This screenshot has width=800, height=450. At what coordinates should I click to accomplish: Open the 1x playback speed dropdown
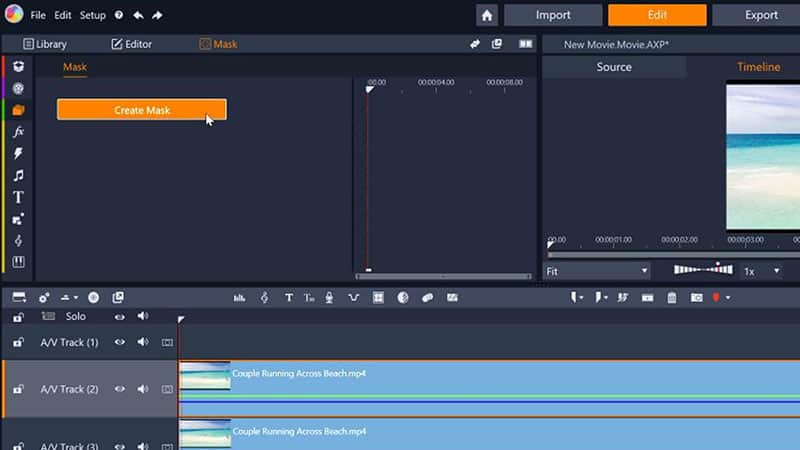click(x=762, y=271)
